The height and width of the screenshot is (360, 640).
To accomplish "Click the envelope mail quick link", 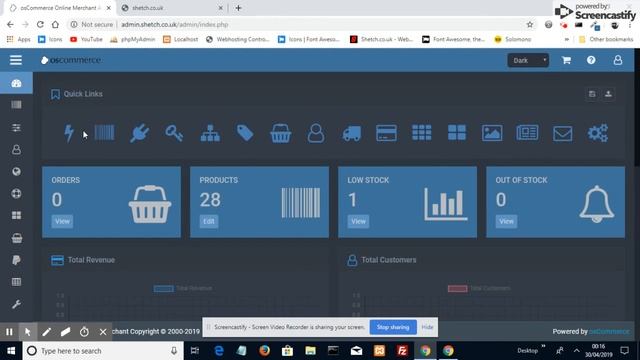I will [x=562, y=133].
